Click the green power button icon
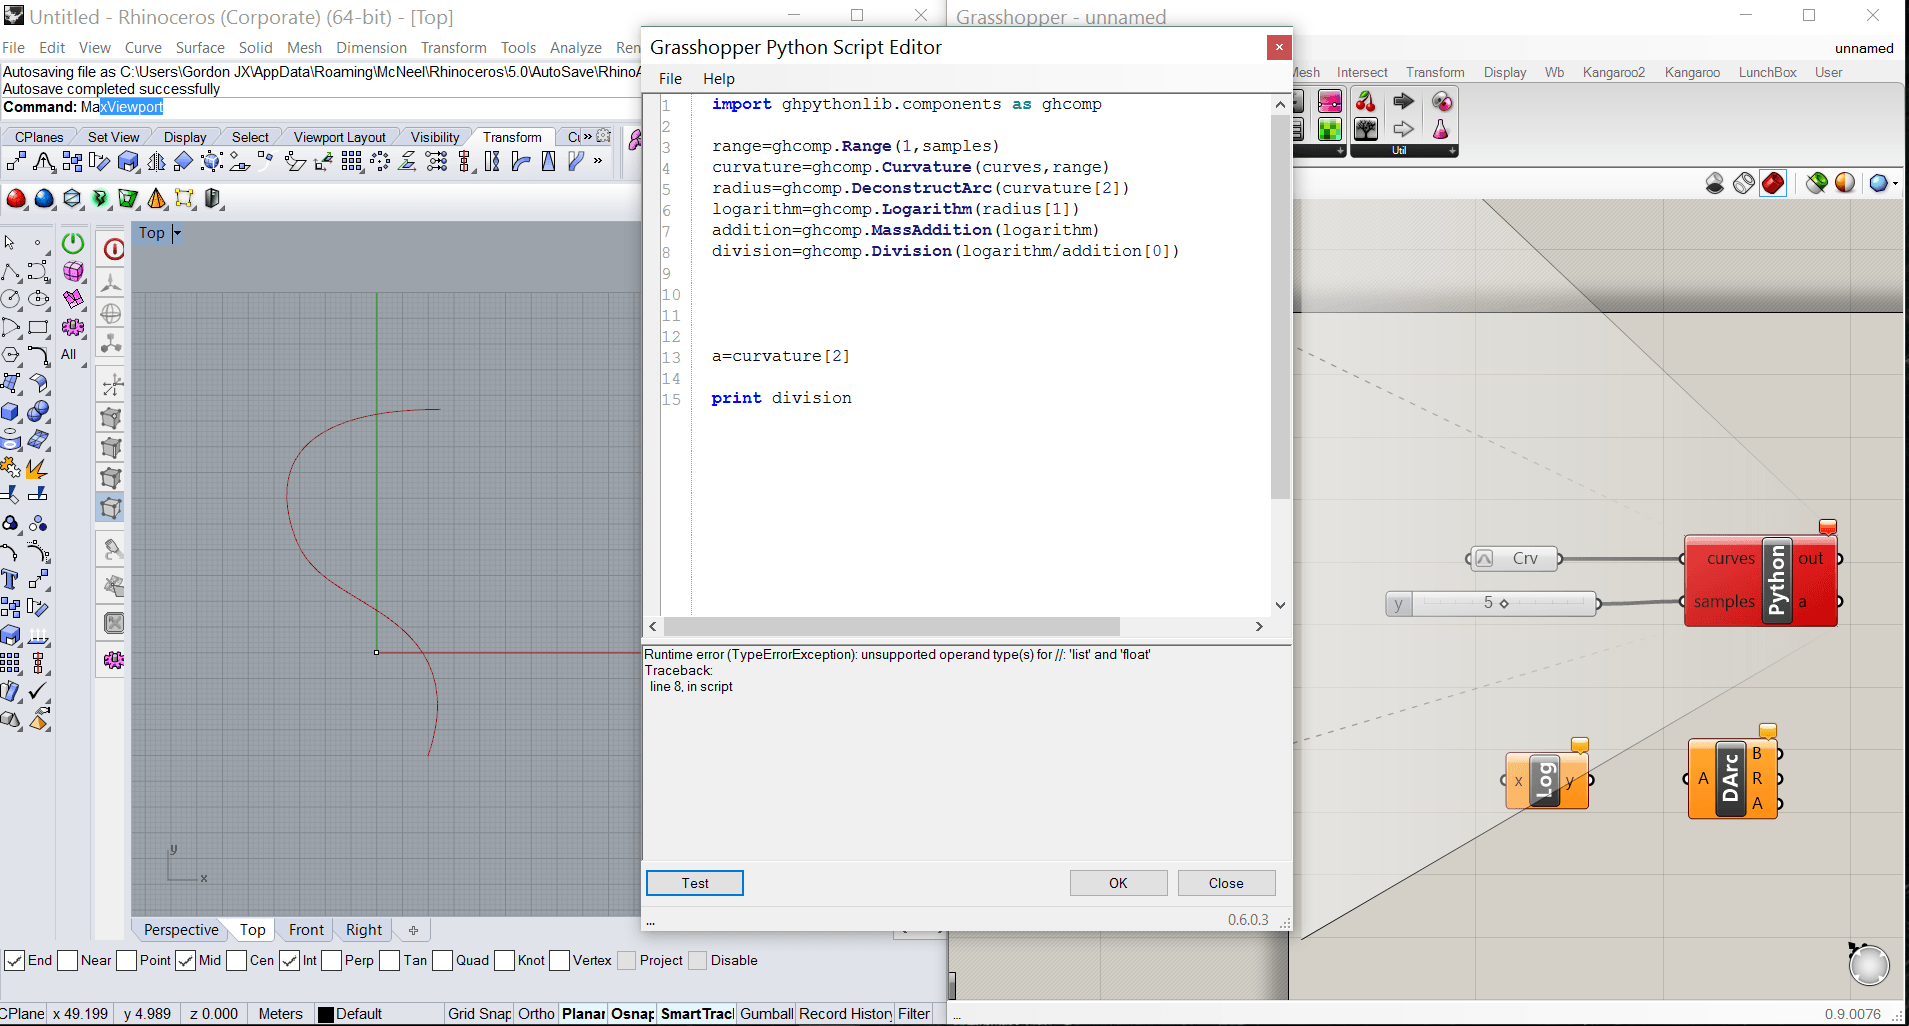The height and width of the screenshot is (1026, 1909). [73, 243]
